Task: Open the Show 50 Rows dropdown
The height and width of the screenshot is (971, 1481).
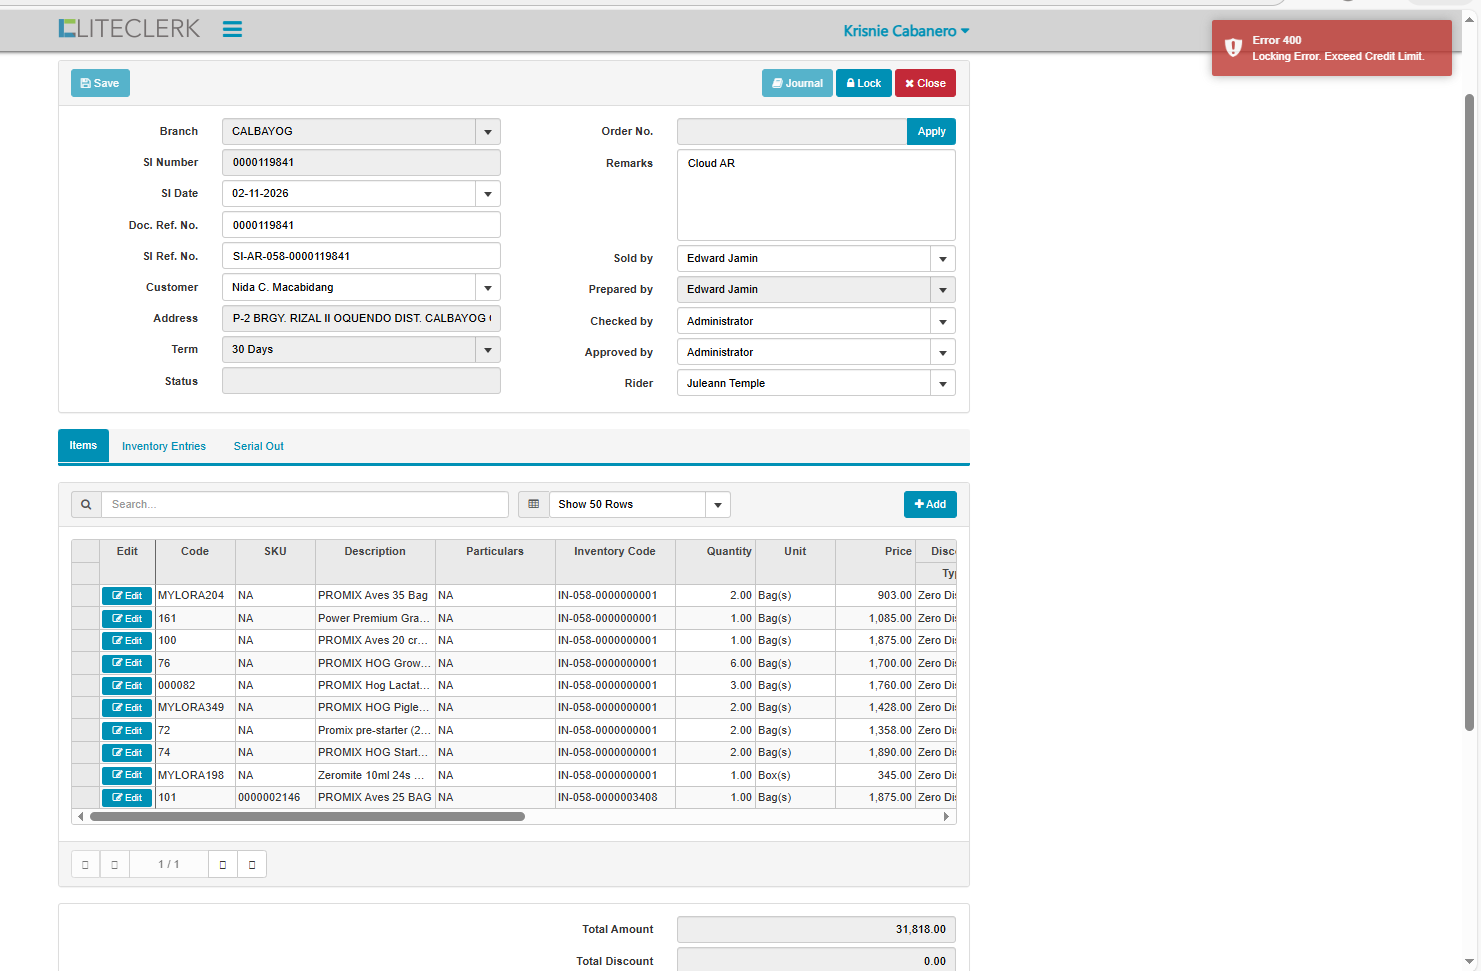Action: coord(717,505)
